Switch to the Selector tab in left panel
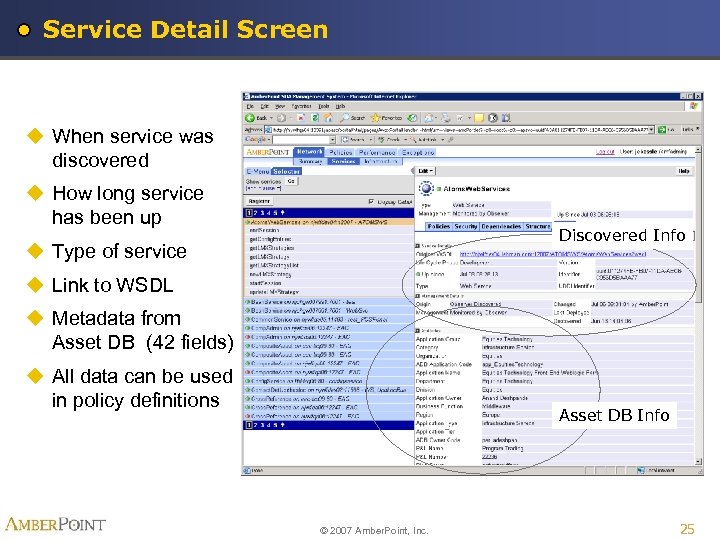Screen dimensions: 720x540 click(287, 171)
